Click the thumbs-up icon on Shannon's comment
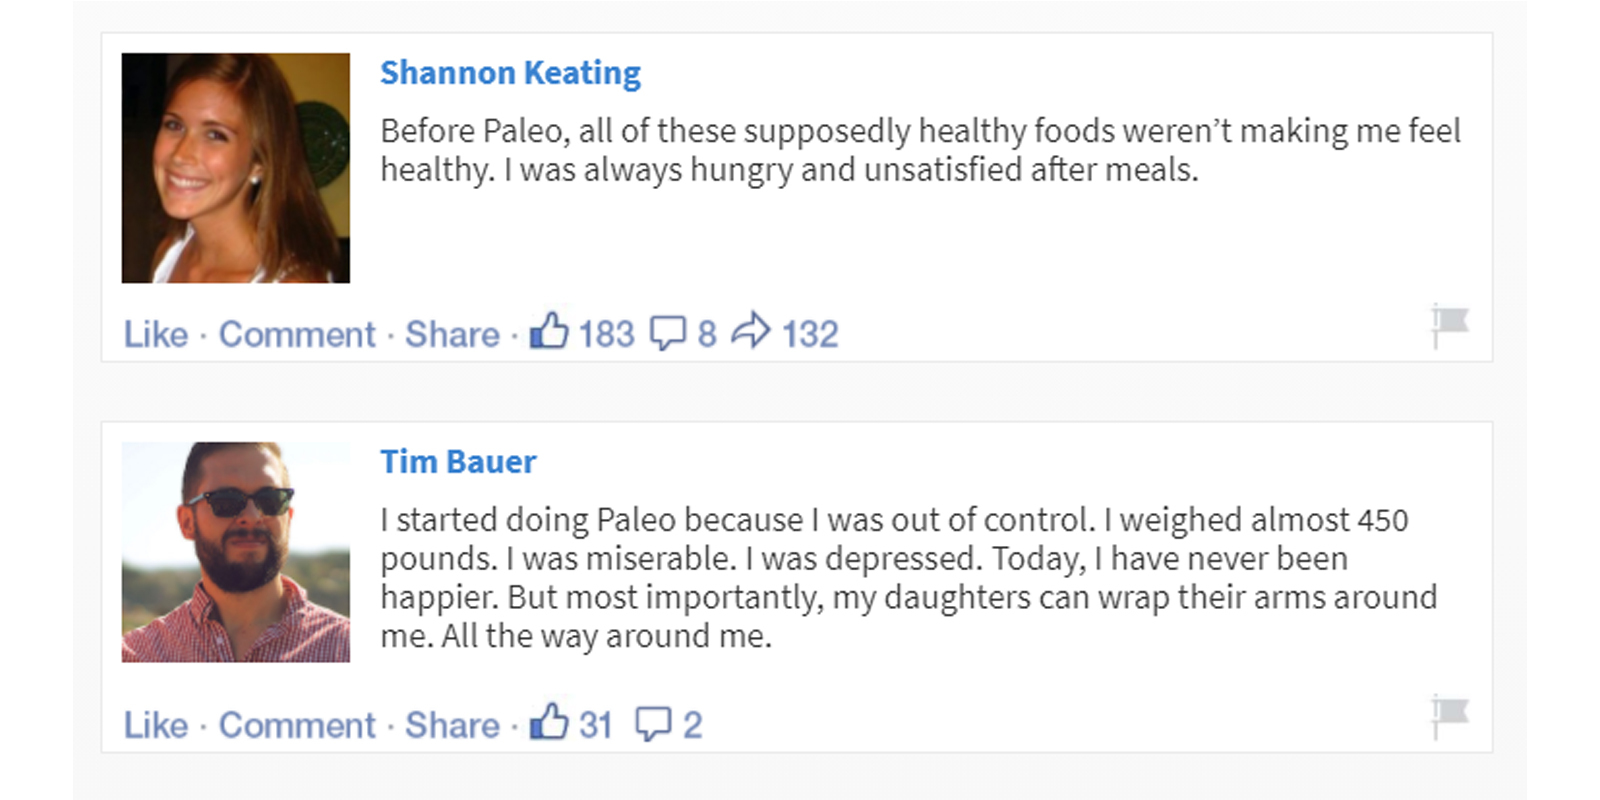Image resolution: width=1600 pixels, height=800 pixels. pos(551,331)
